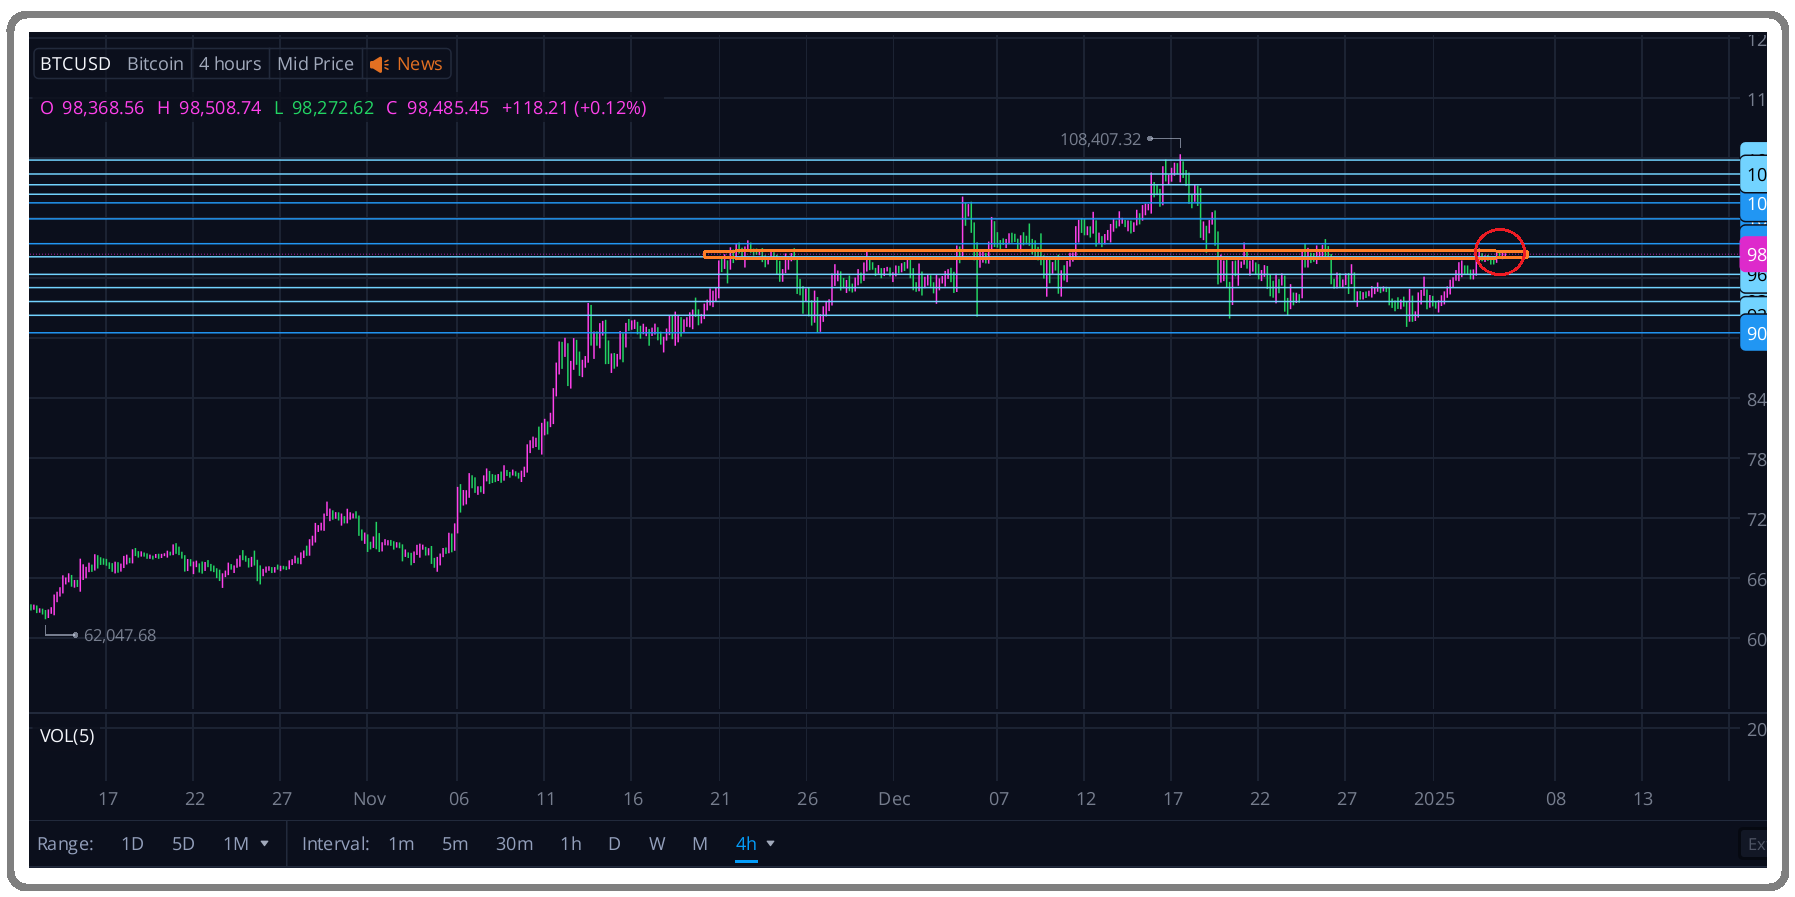Click the Open value 98,368.56
Viewport: 1795px width, 897px height.
coord(103,108)
